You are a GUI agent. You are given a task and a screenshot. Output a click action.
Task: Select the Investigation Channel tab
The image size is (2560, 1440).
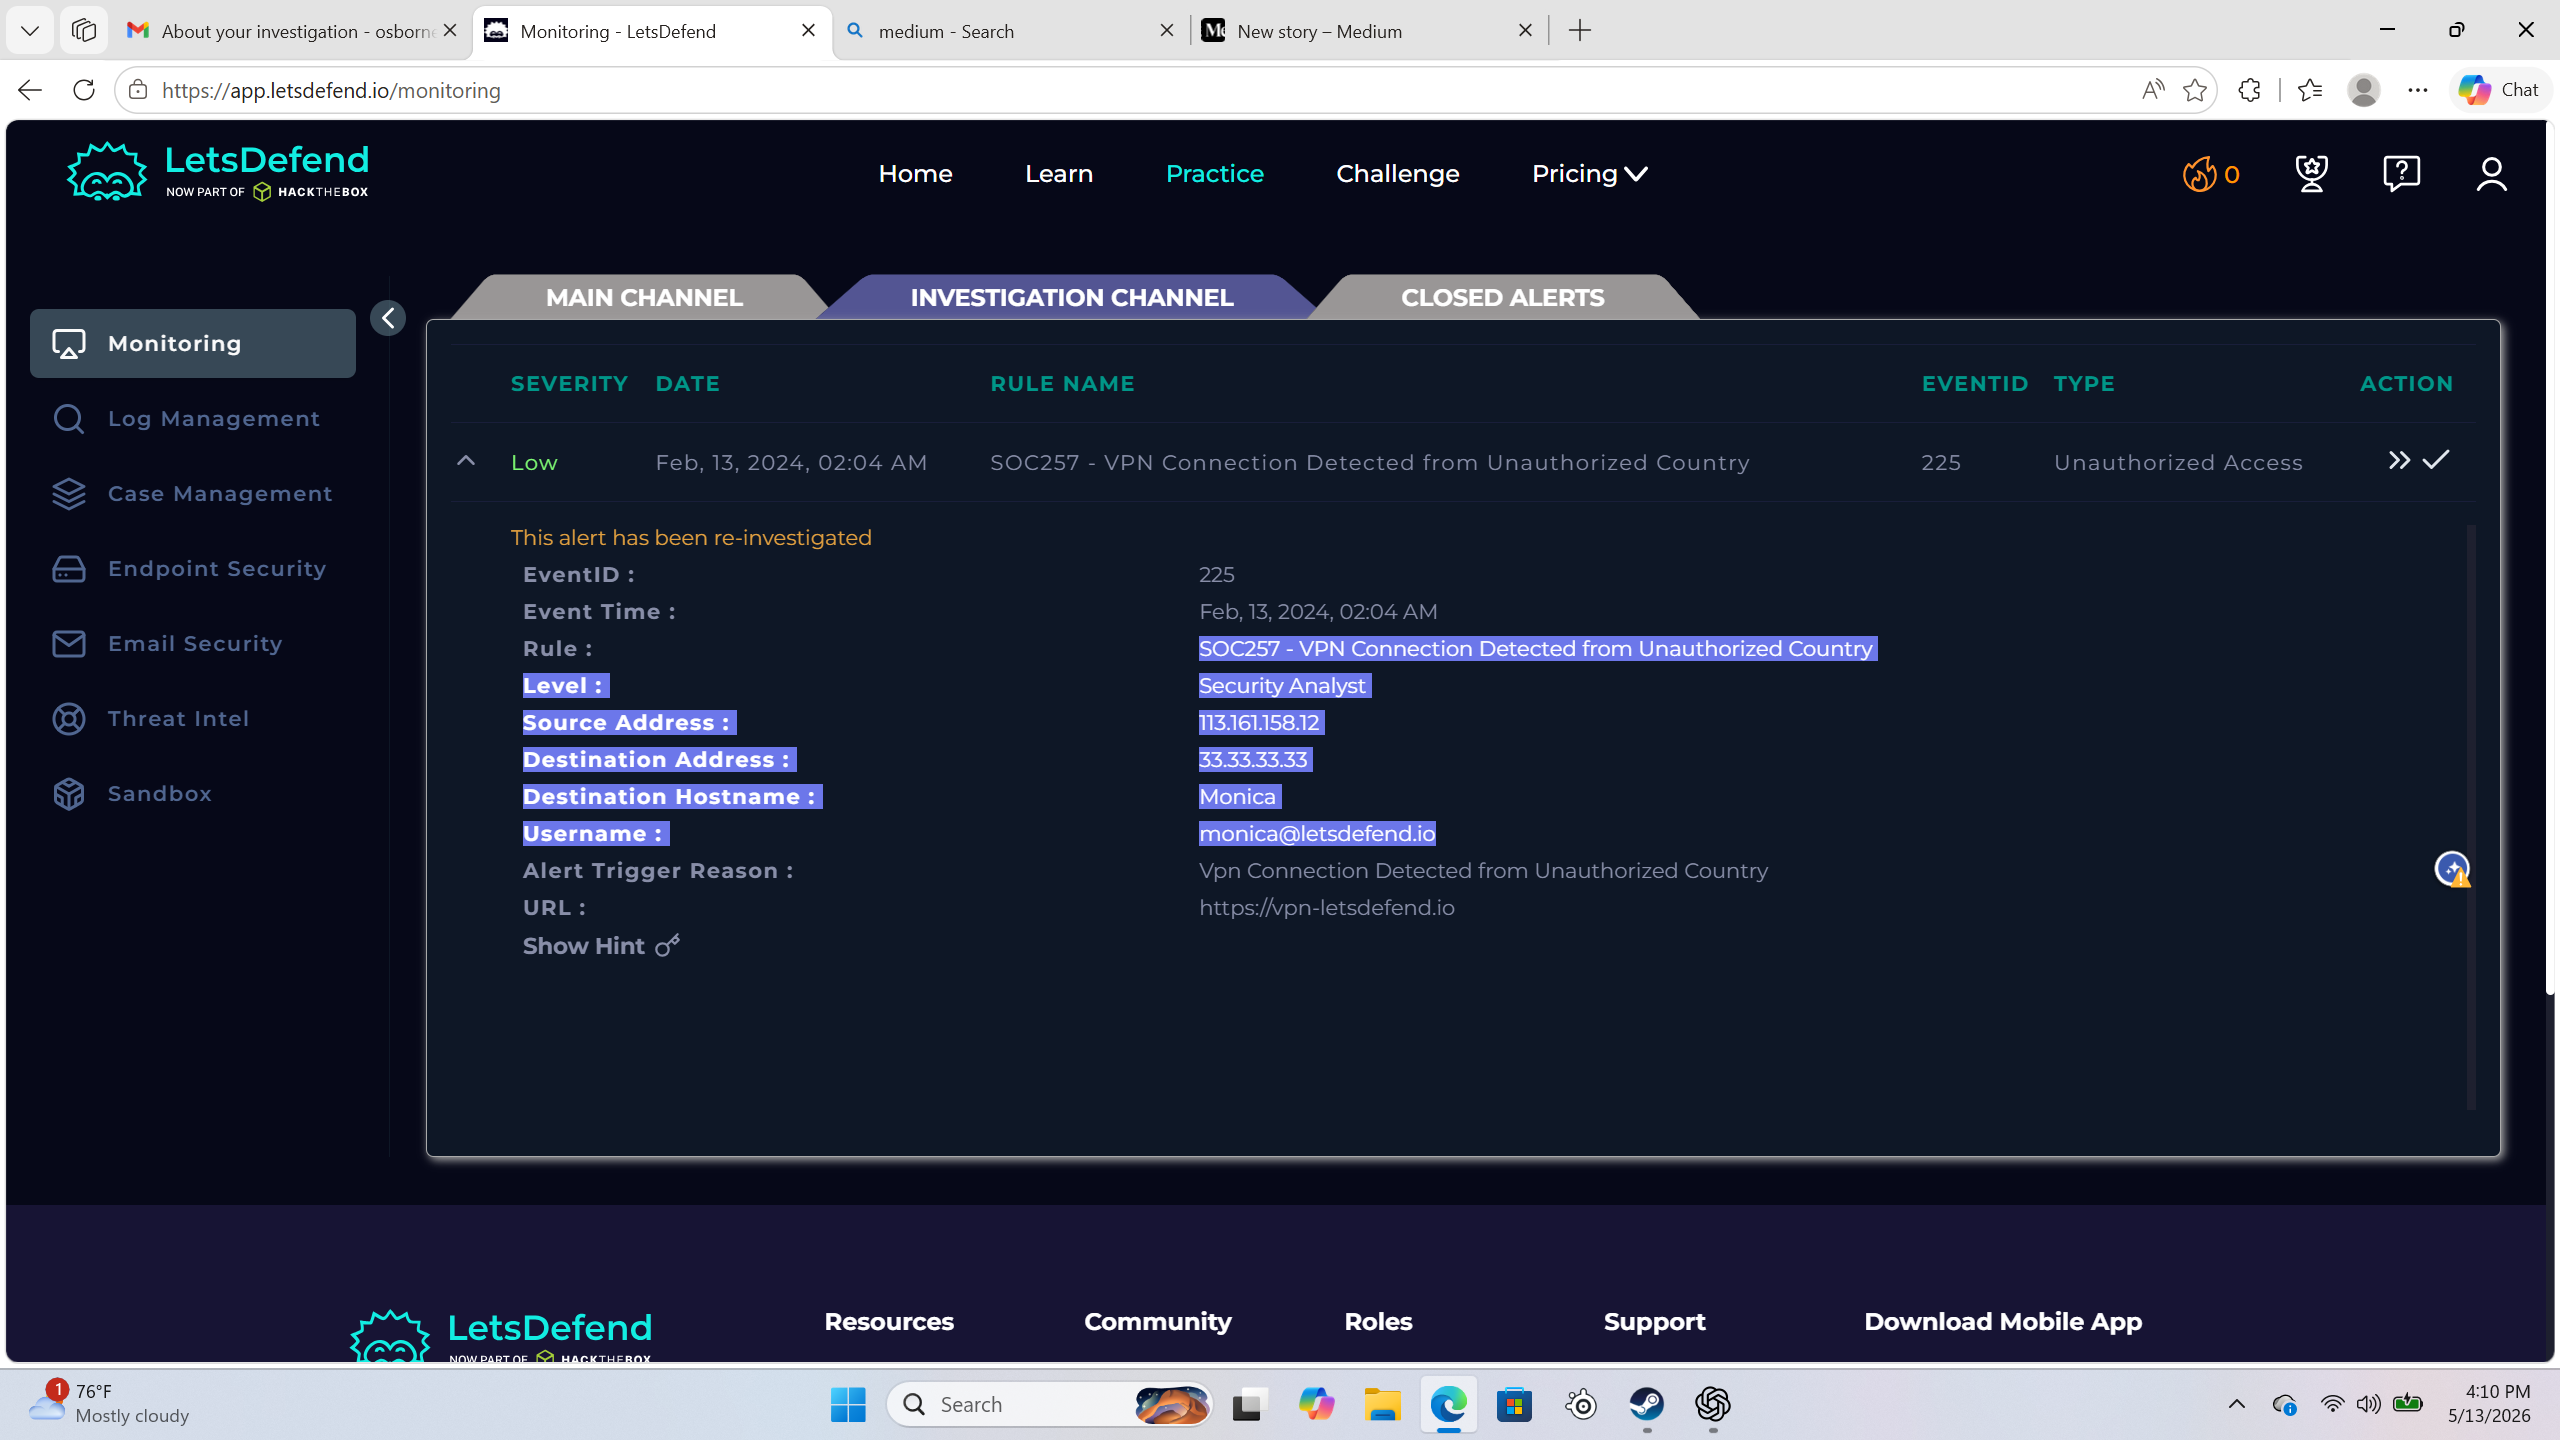(1071, 298)
